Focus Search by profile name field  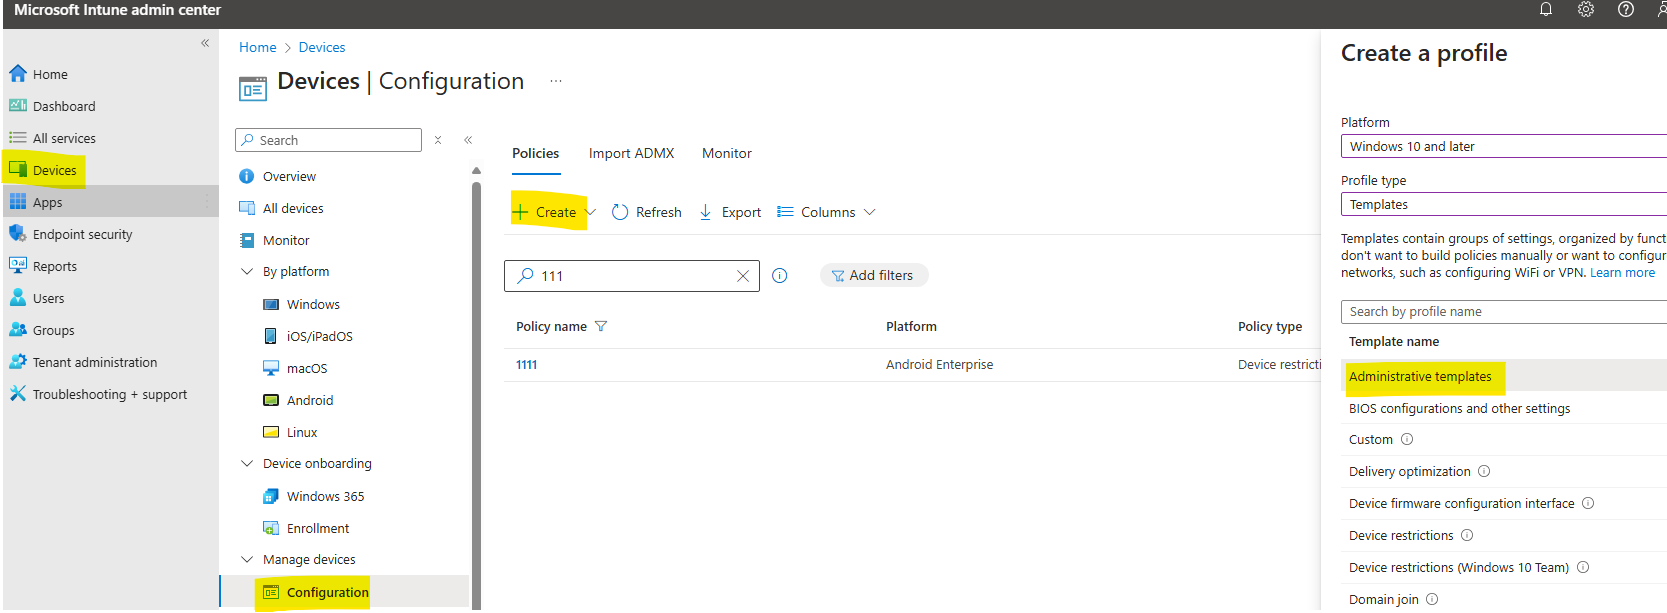click(x=1503, y=312)
